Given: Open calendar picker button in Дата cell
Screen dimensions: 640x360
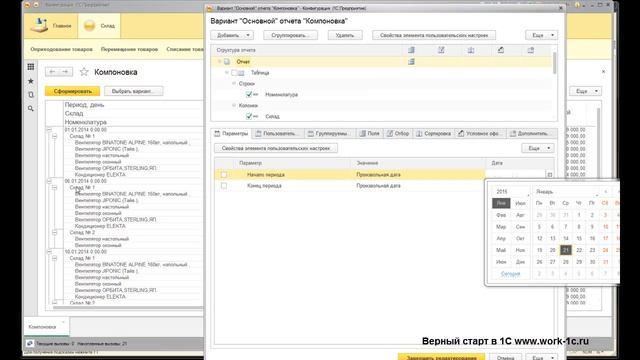Looking at the screenshot, I should [549, 175].
